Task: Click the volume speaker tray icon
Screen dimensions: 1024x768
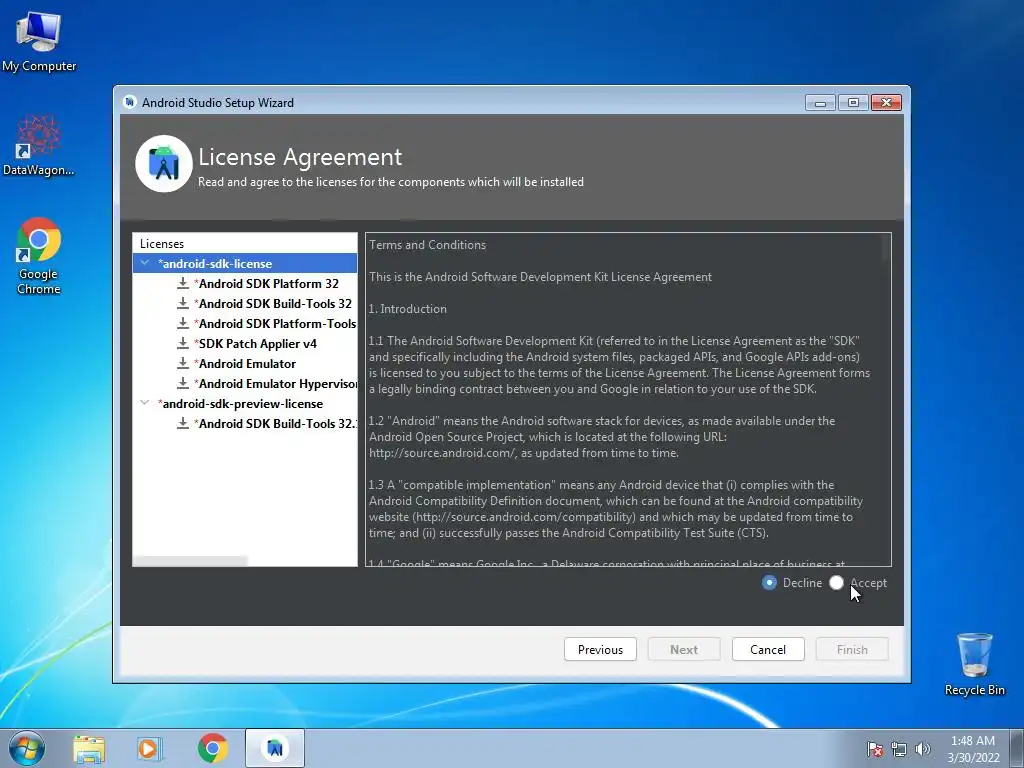Action: tap(923, 749)
